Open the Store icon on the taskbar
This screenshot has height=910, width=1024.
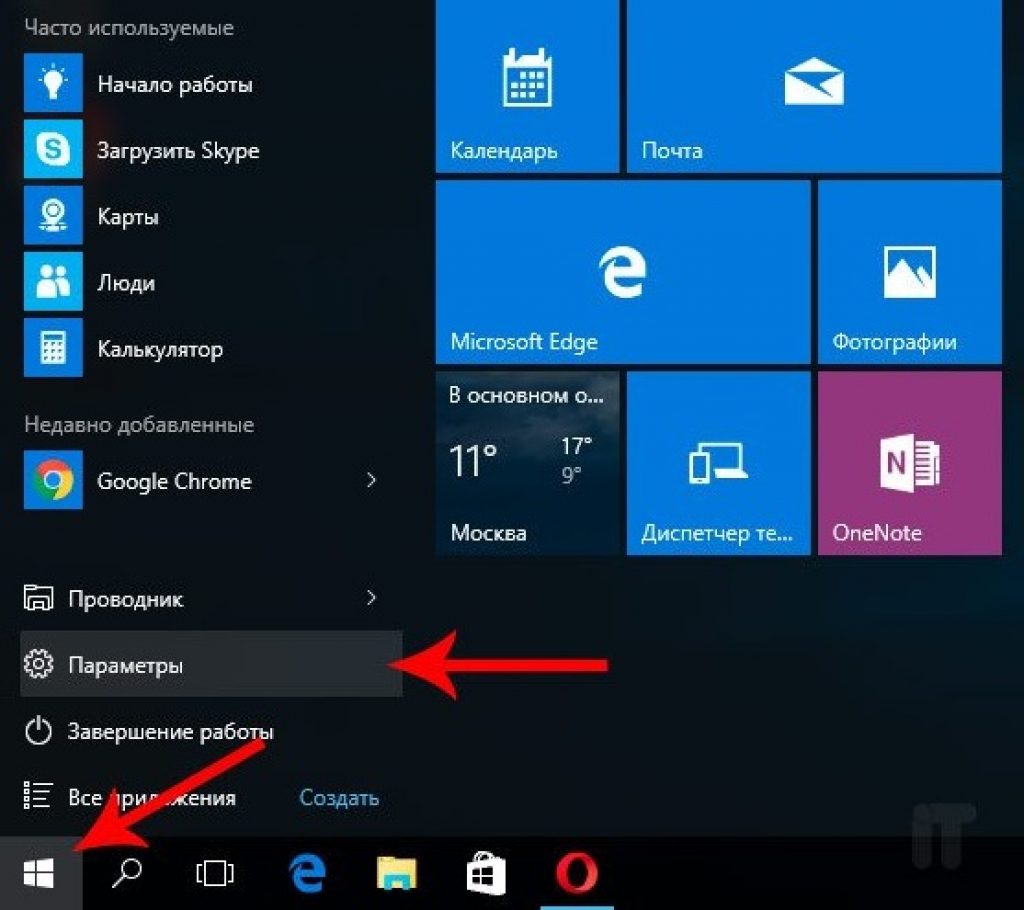[486, 873]
